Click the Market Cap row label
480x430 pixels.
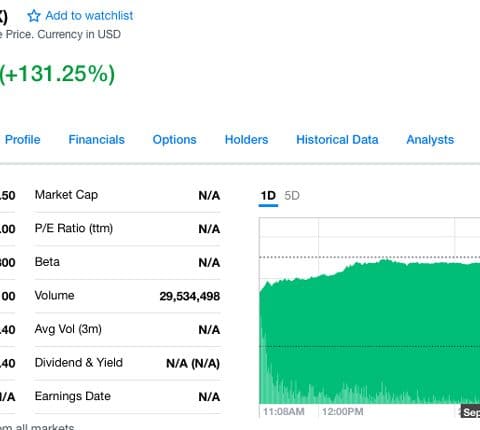coord(66,195)
